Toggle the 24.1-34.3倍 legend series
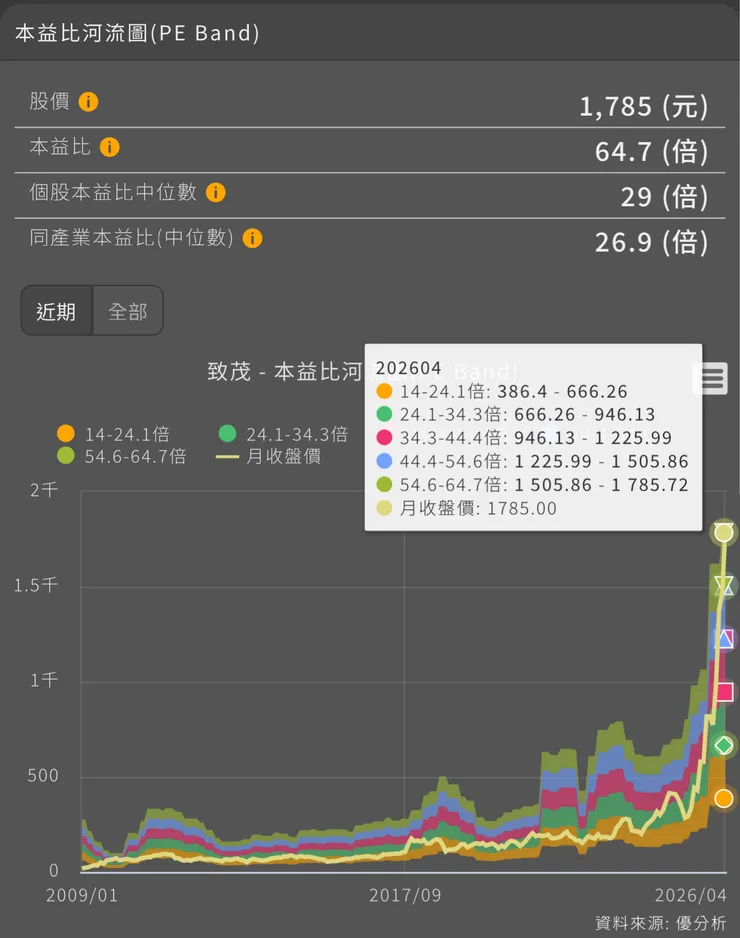This screenshot has width=740, height=938. (x=283, y=434)
